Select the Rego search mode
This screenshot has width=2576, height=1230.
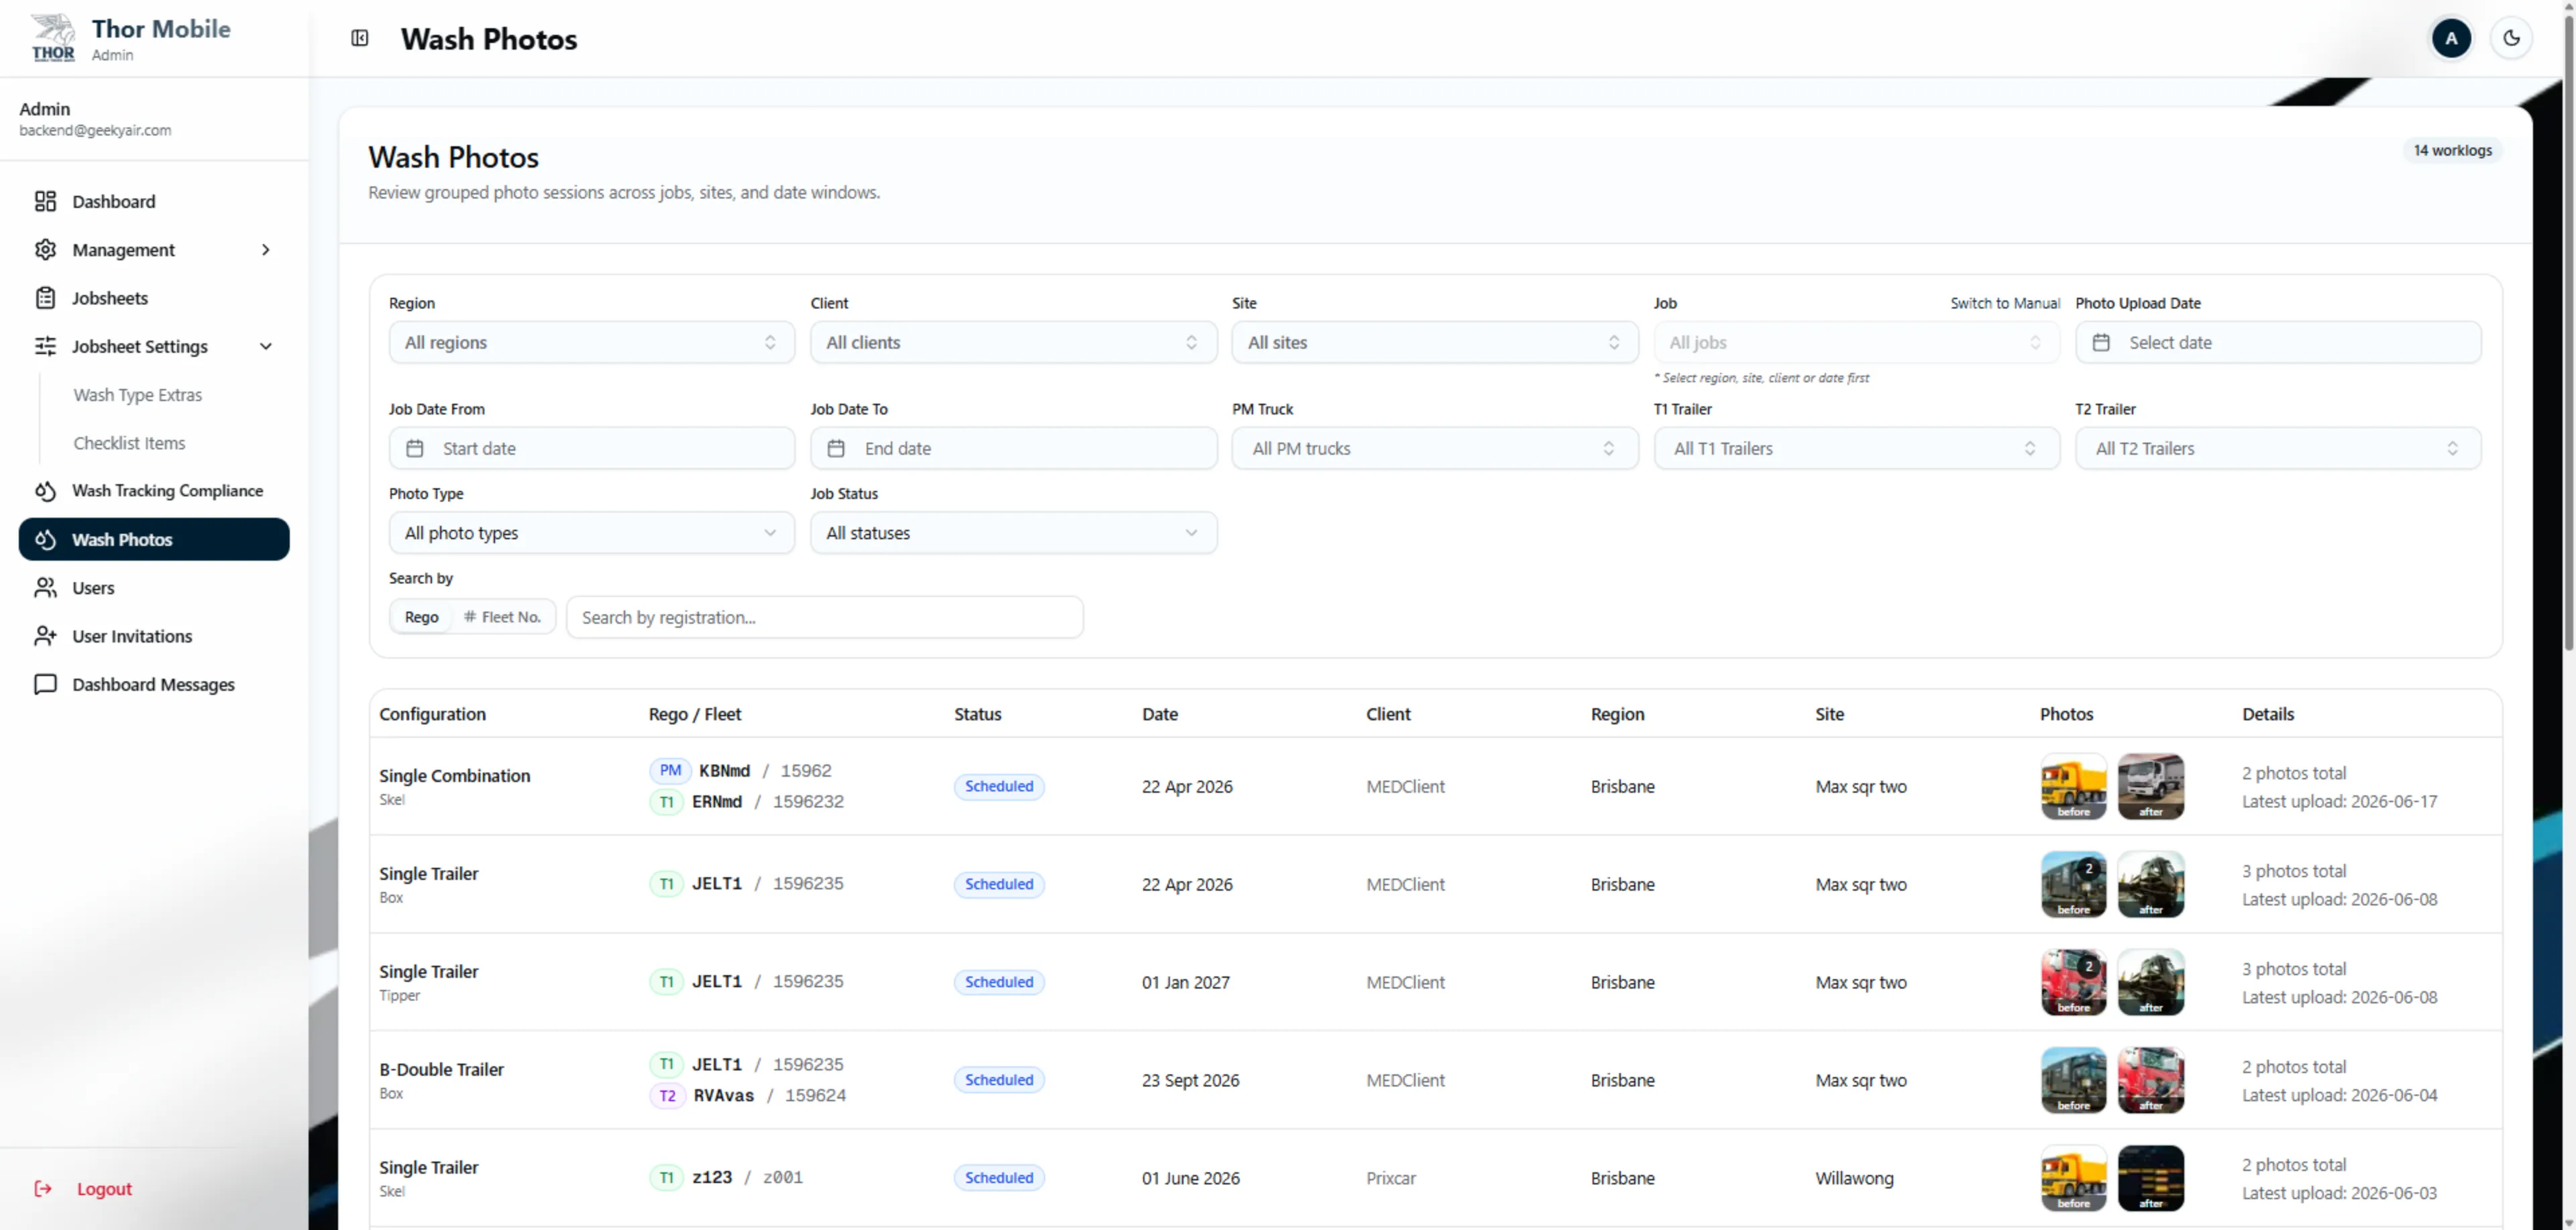tap(421, 617)
